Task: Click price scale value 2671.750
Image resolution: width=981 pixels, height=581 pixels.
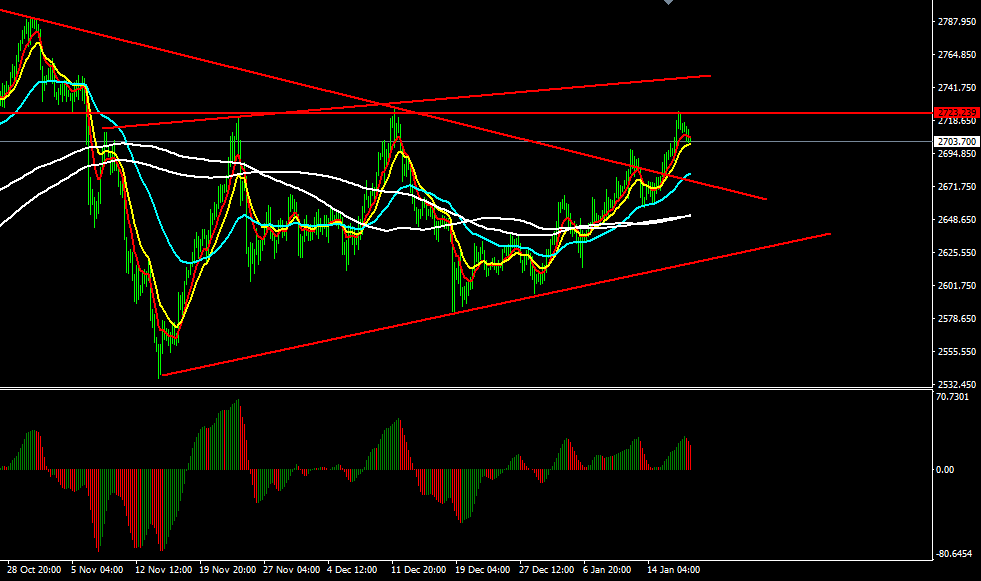Action: coord(957,187)
